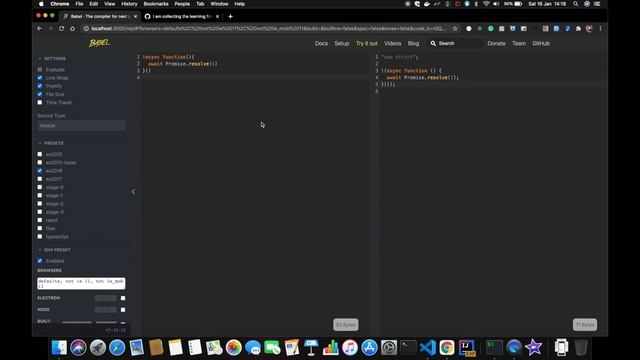Enable the stage-3 preset
The image size is (640, 360).
[40, 212]
